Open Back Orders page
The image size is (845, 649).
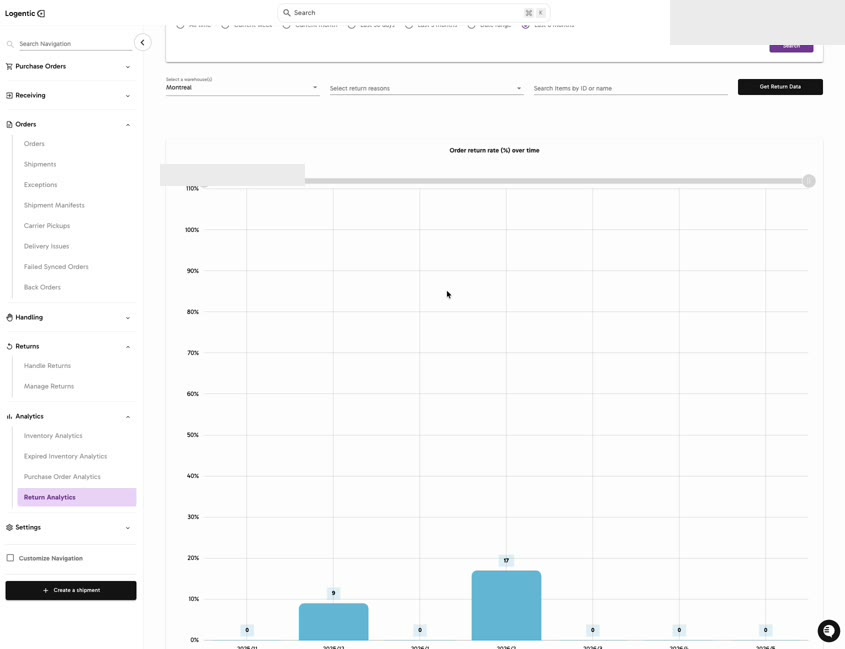coord(42,287)
